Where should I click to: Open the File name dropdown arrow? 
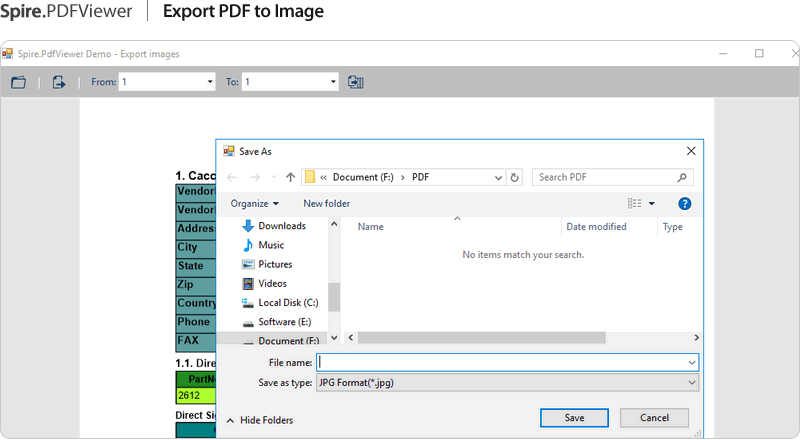pyautogui.click(x=692, y=362)
